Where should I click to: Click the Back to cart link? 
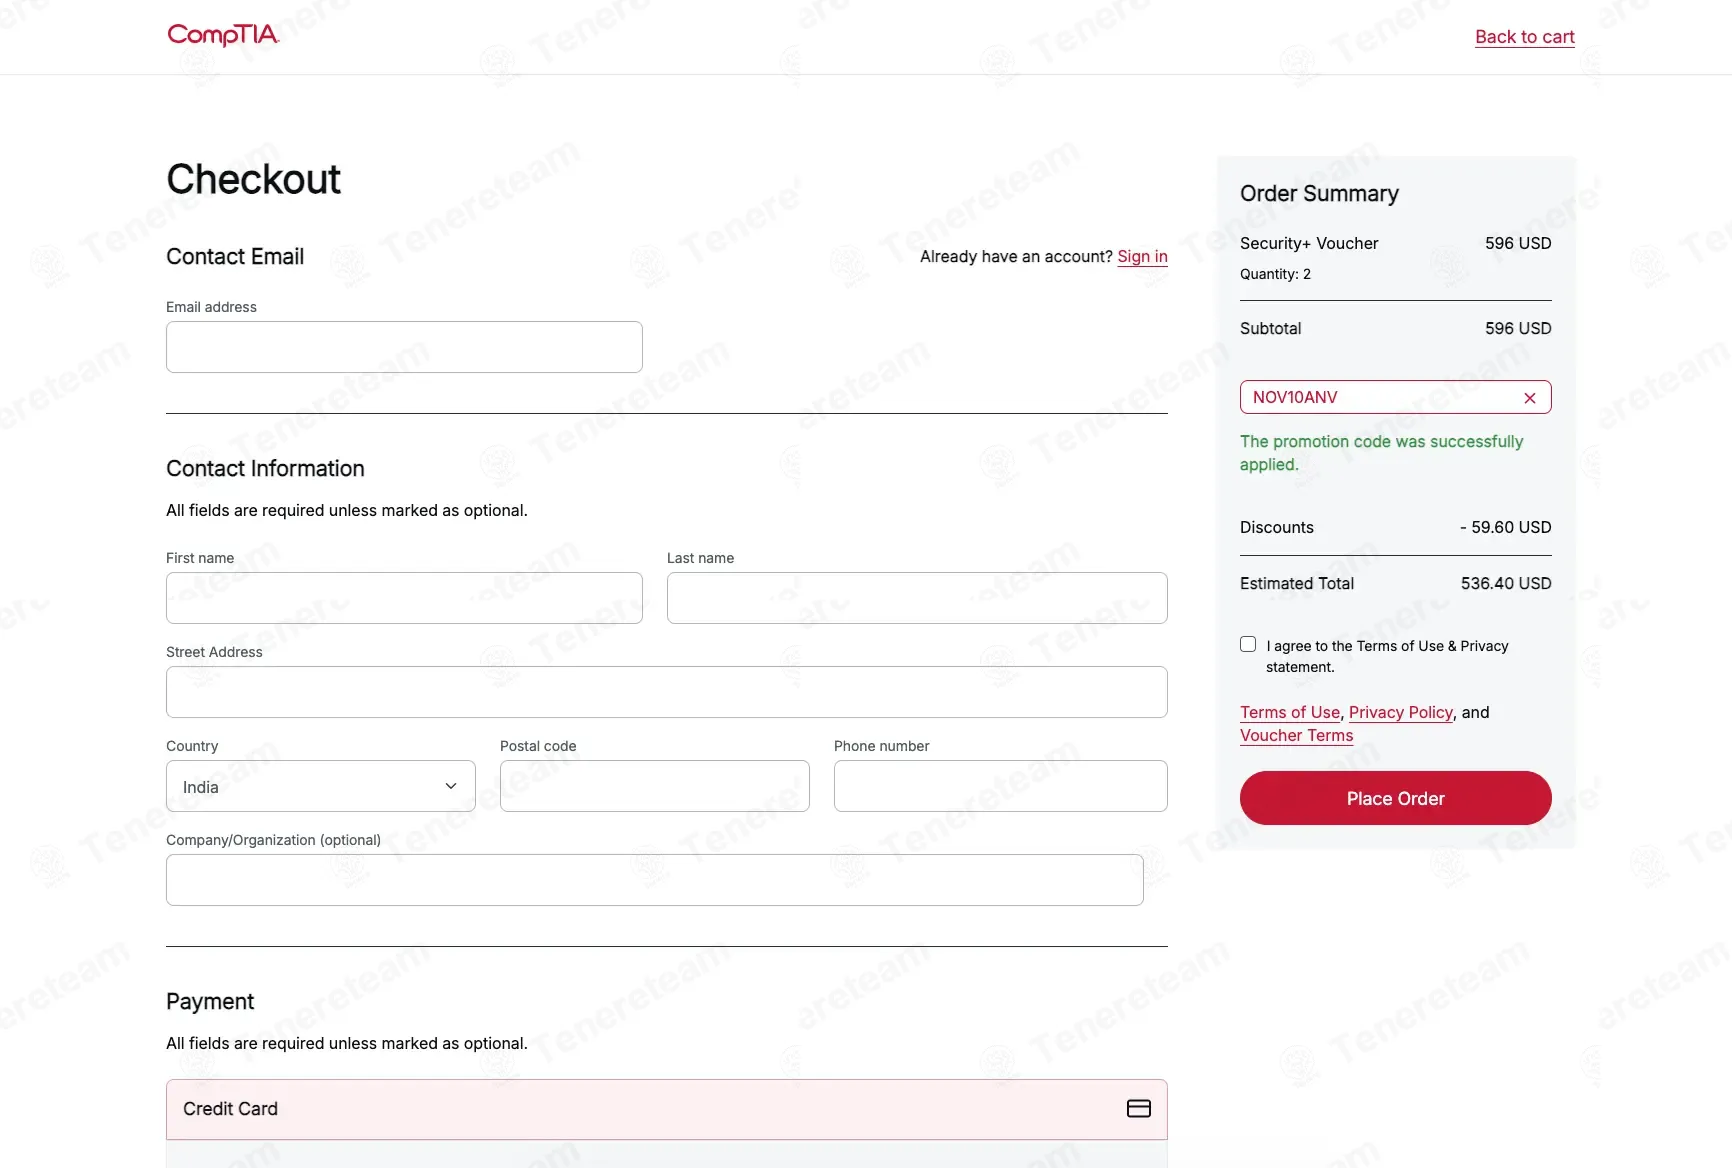(1524, 37)
